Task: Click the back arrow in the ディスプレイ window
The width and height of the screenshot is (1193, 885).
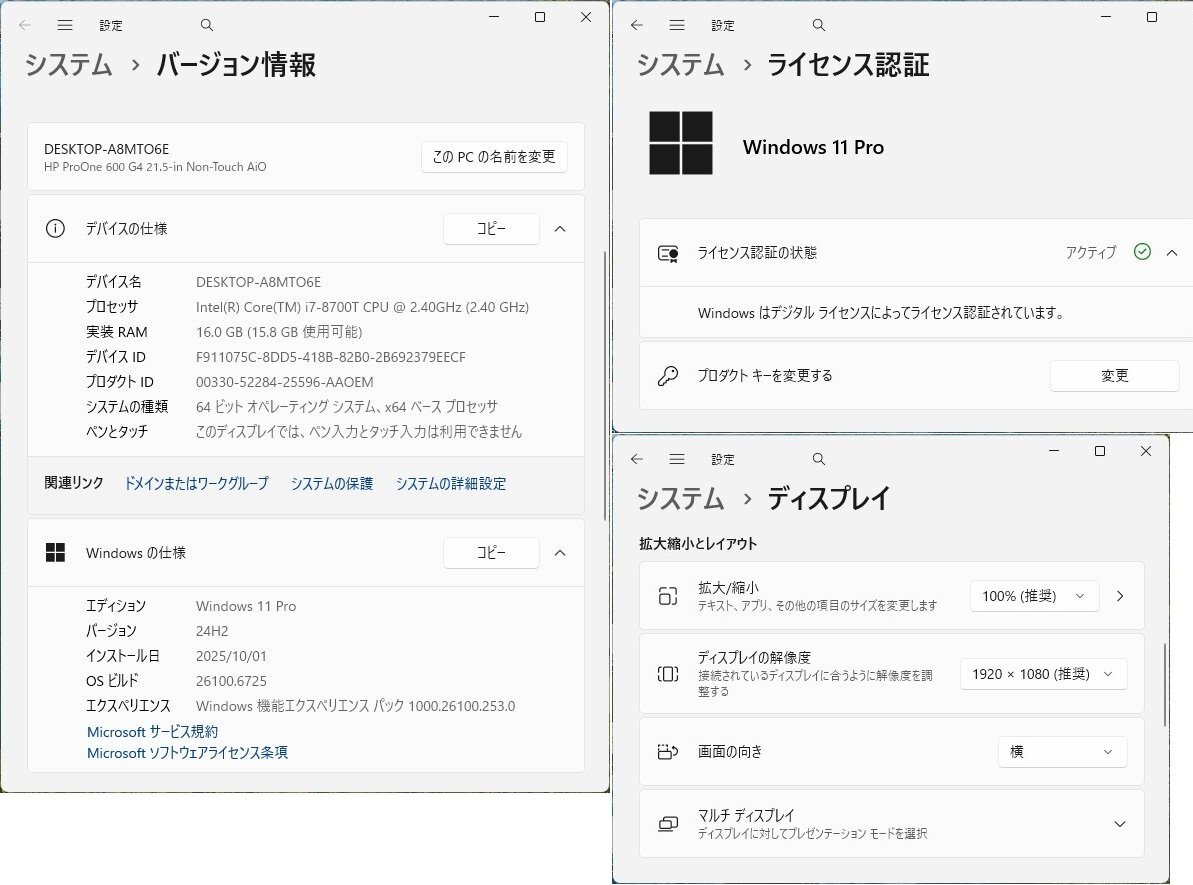Action: point(637,459)
